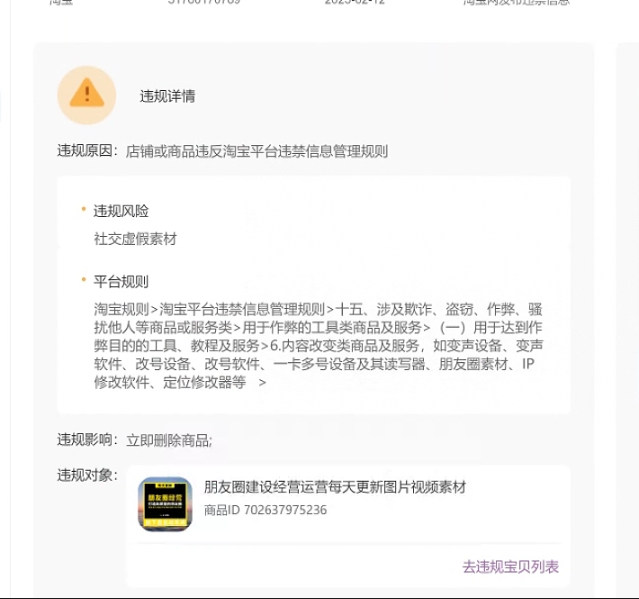This screenshot has width=639, height=599.
Task: Click the 违规影响 label
Action: click(x=88, y=440)
